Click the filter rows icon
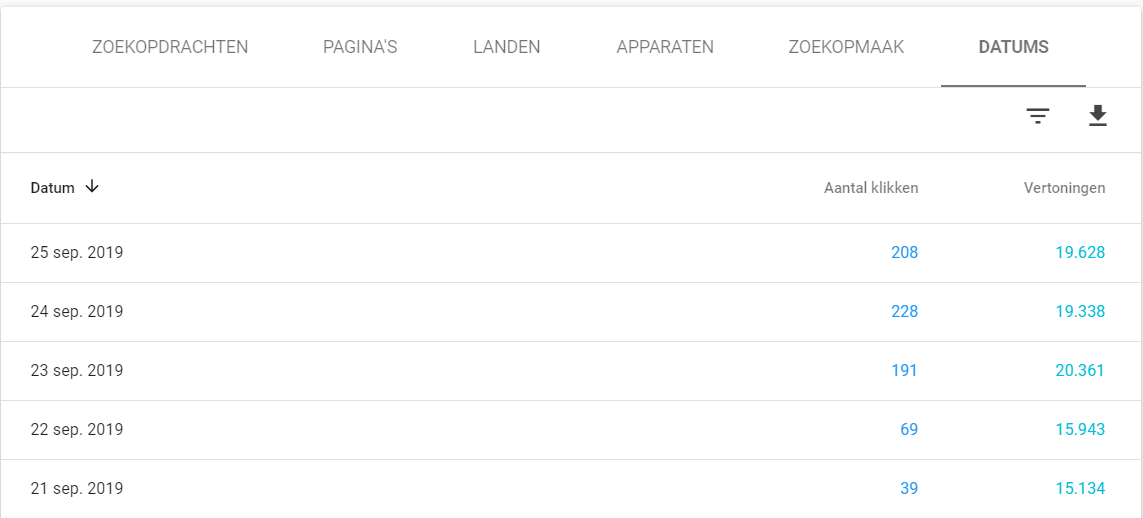The height and width of the screenshot is (518, 1143). tap(1038, 117)
